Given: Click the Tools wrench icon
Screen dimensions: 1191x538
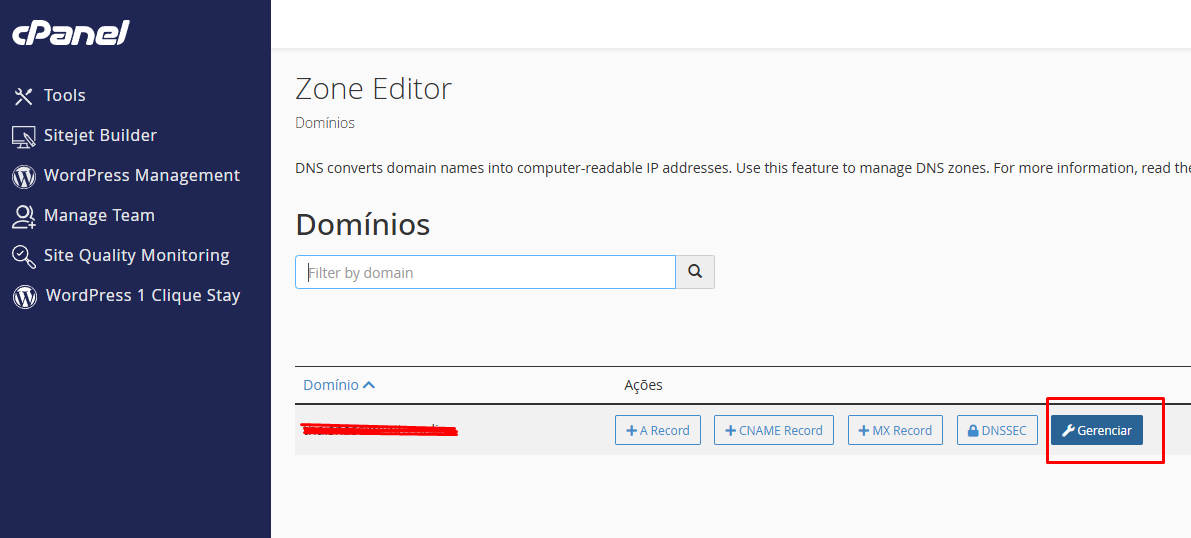Looking at the screenshot, I should click(x=24, y=97).
